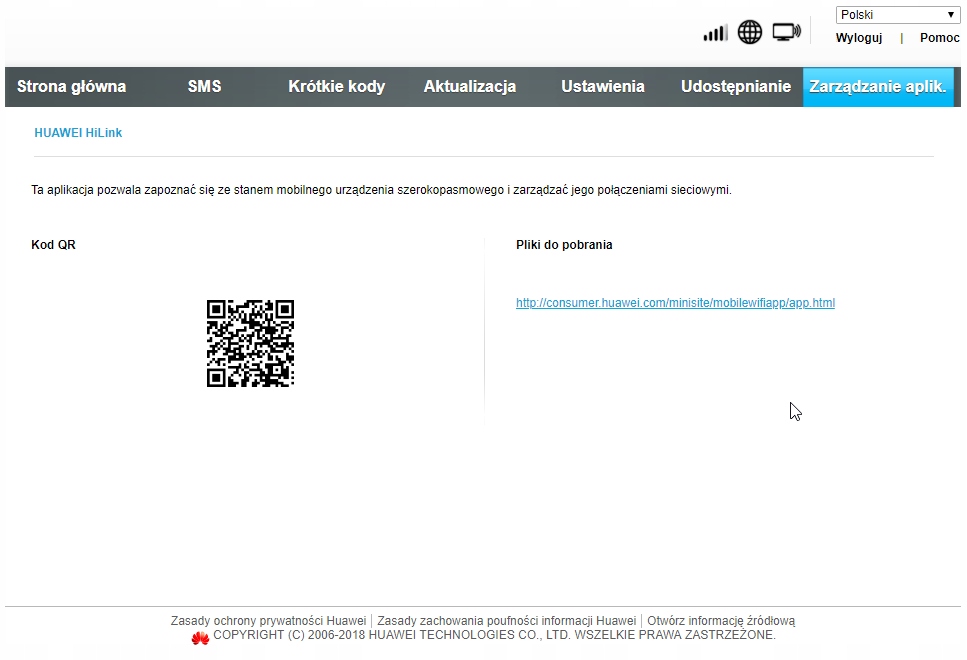967x660 pixels.
Task: Open the SMS tab
Action: (204, 86)
